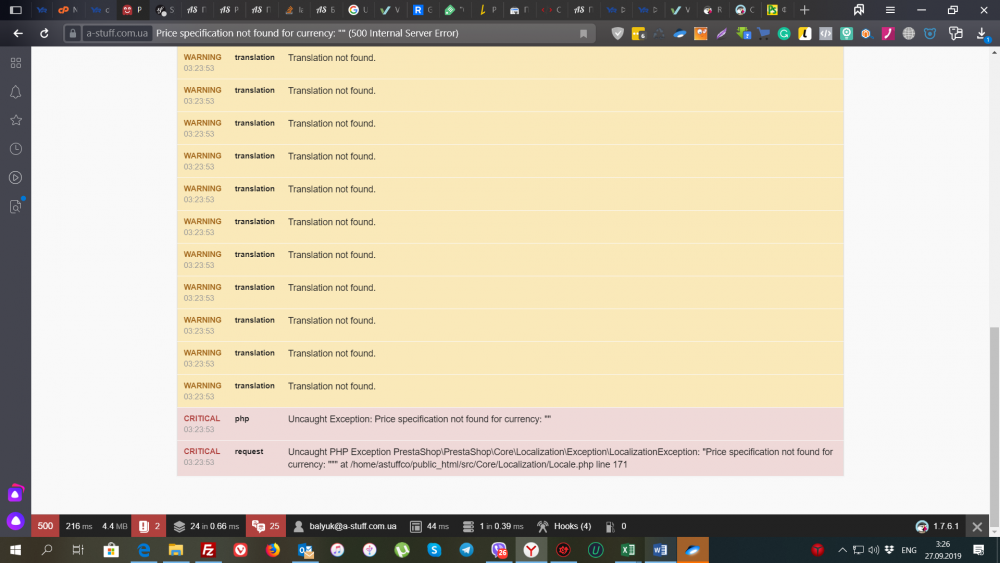Switch to the blue R icon tab

click(x=422, y=10)
